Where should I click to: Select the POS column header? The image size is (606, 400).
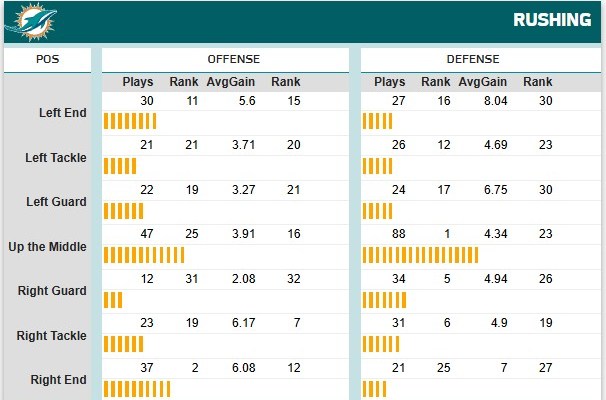[47, 59]
